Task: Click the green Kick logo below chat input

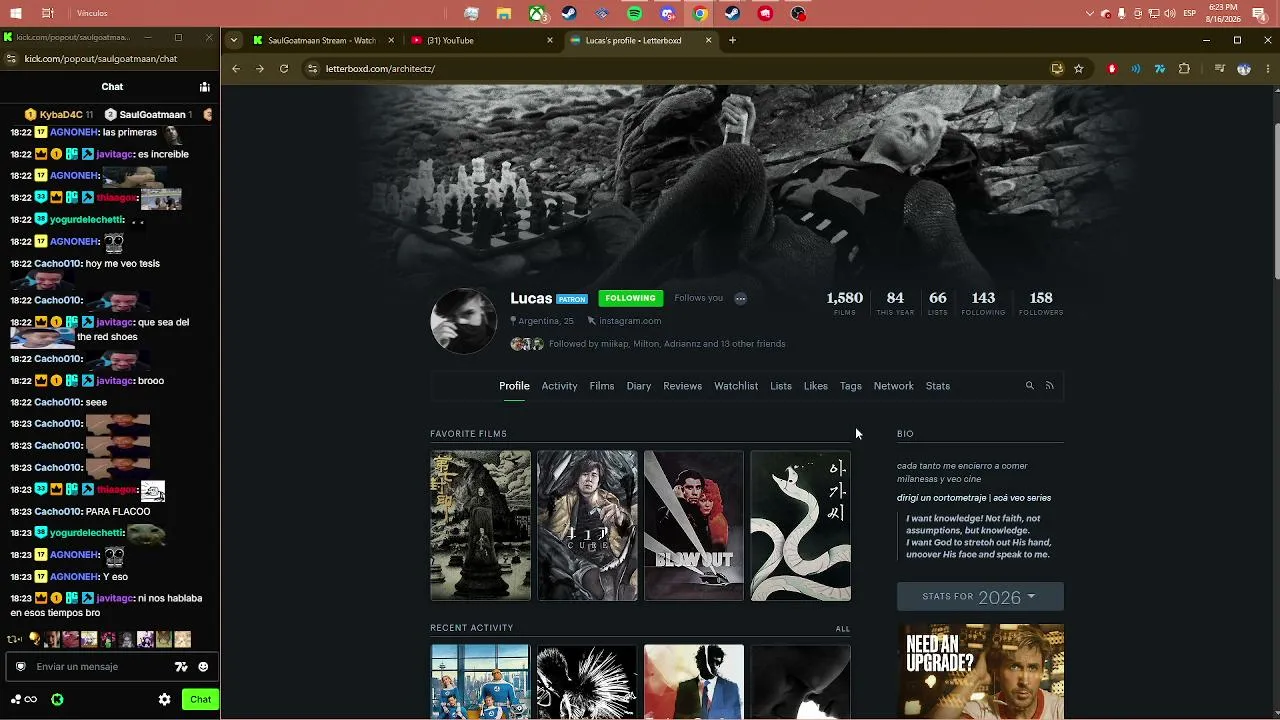Action: pyautogui.click(x=57, y=700)
